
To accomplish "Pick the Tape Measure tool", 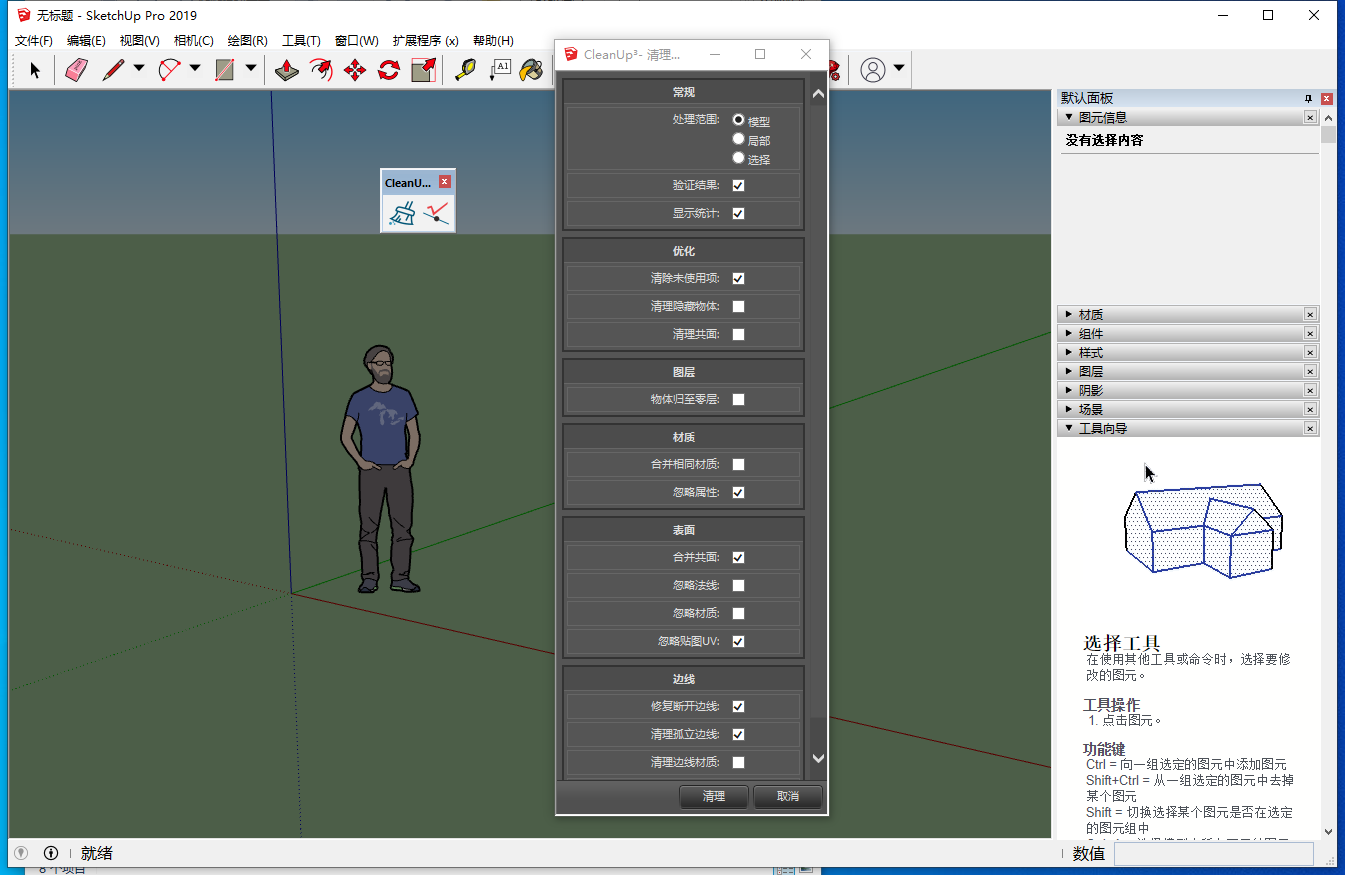I will coord(465,70).
